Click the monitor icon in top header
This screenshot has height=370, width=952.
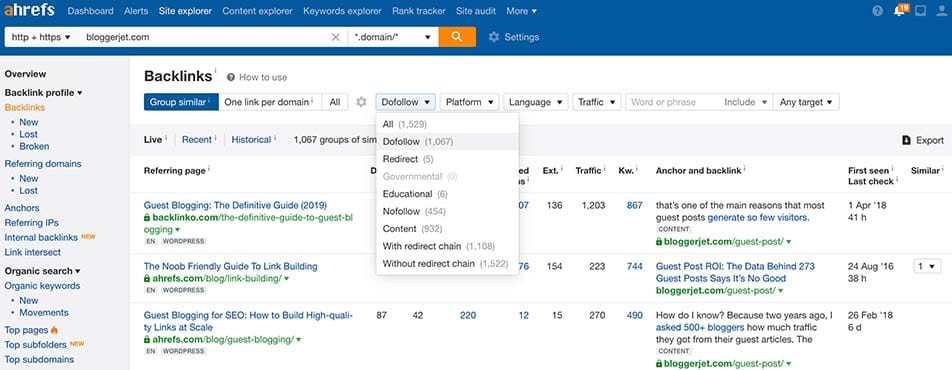tap(920, 11)
